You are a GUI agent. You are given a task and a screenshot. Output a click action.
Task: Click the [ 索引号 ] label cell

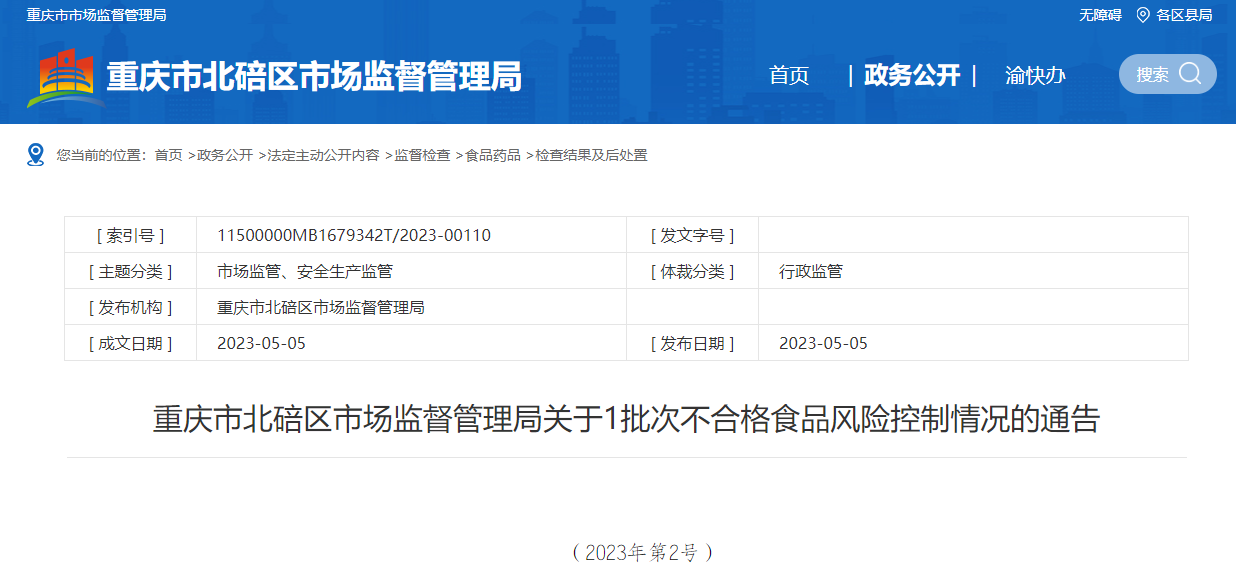(x=131, y=235)
